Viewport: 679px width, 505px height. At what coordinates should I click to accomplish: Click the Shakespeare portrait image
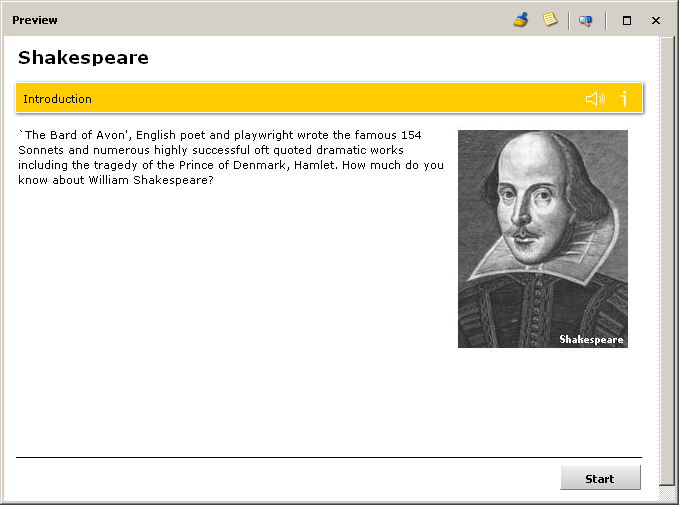(x=543, y=239)
